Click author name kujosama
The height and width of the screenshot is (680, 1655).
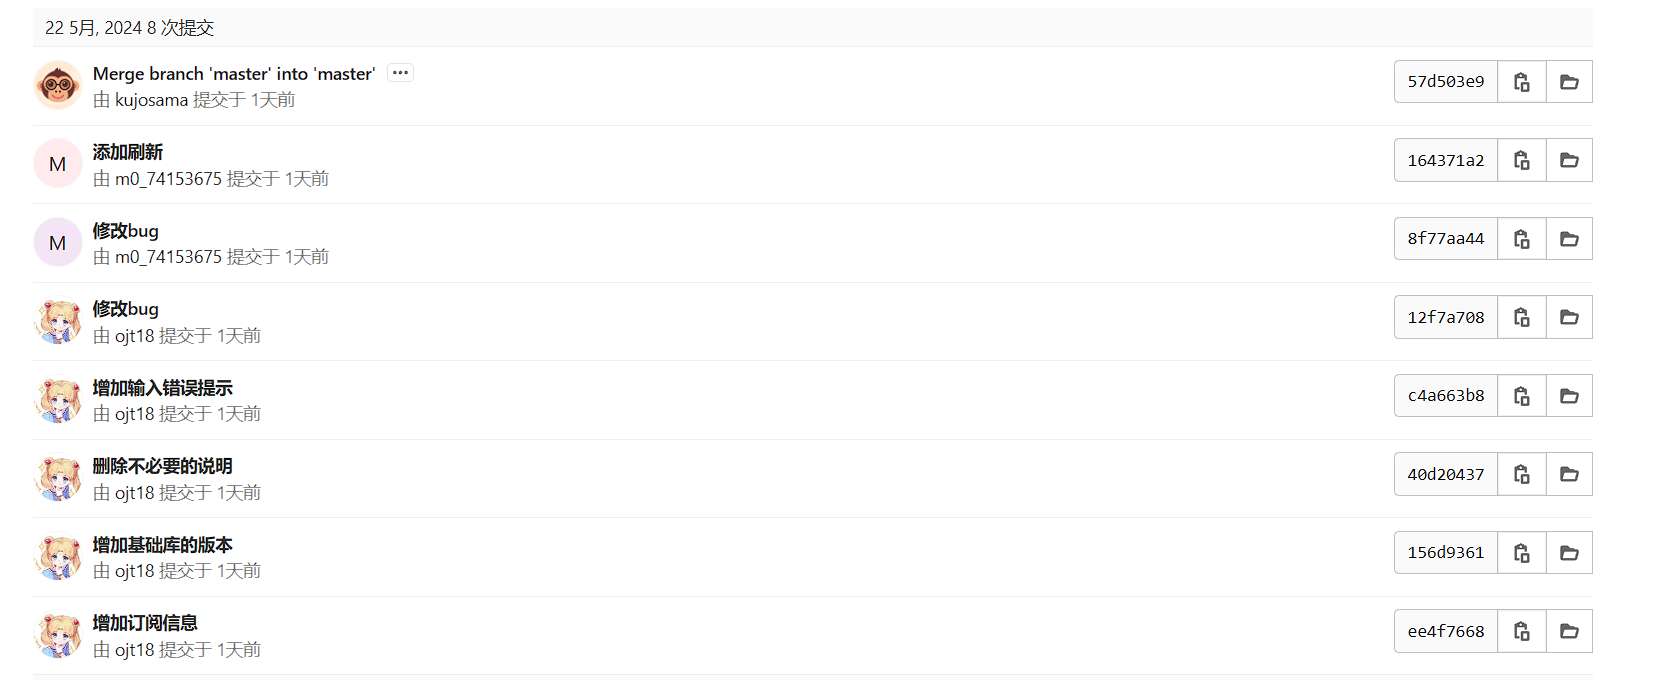click(151, 100)
